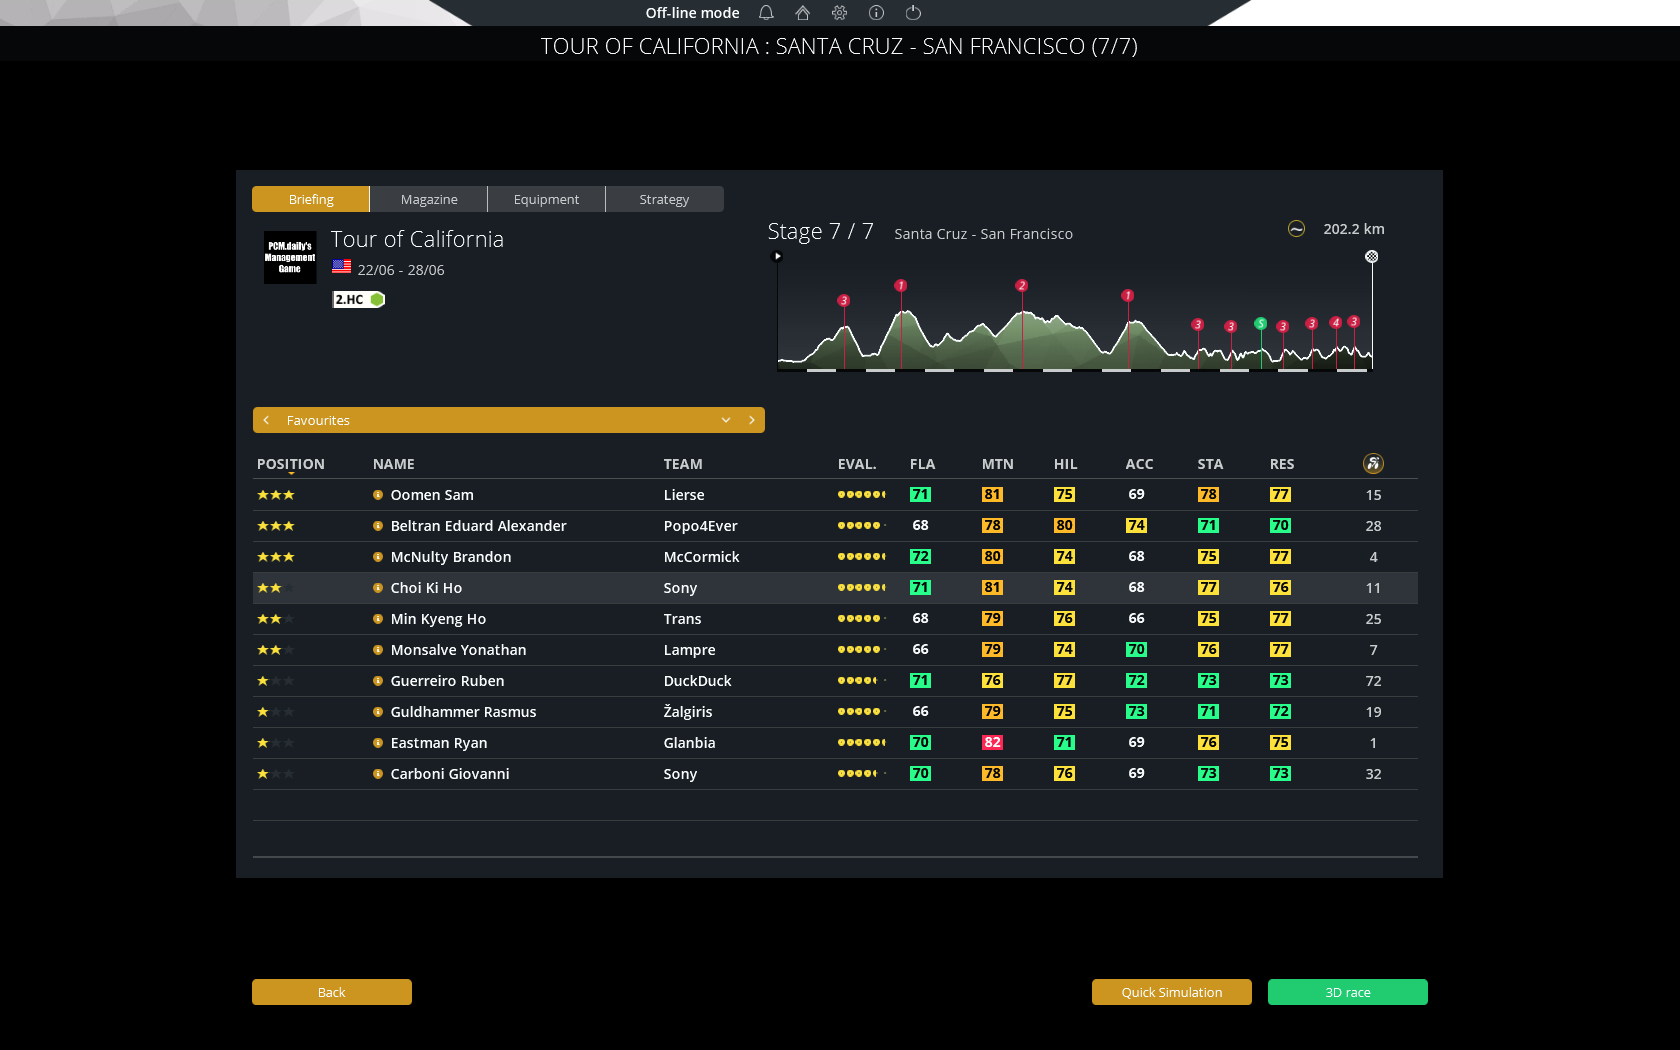The image size is (1680, 1050).
Task: Click team name Popo4Ever
Action: pos(701,526)
